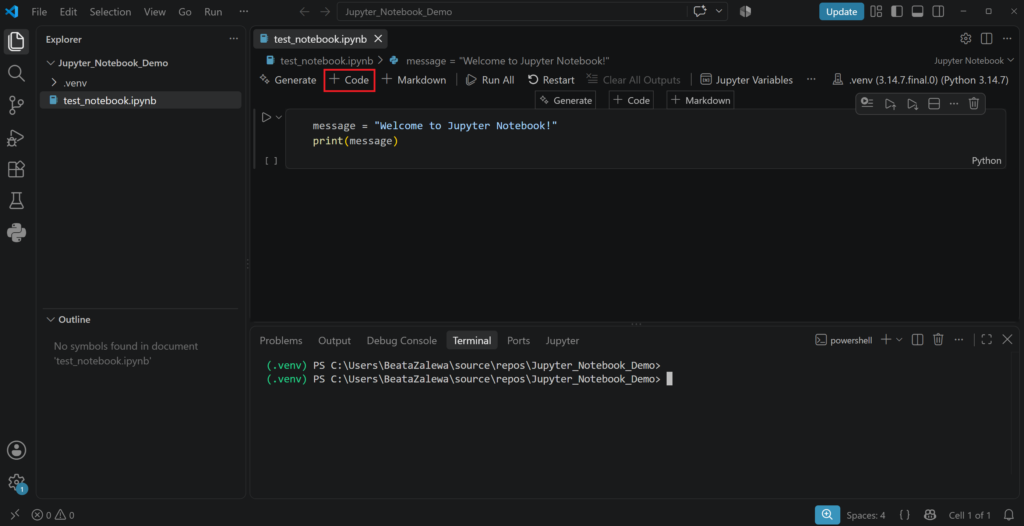Open the Accounts menu icon
The height and width of the screenshot is (526, 1024).
(x=16, y=450)
